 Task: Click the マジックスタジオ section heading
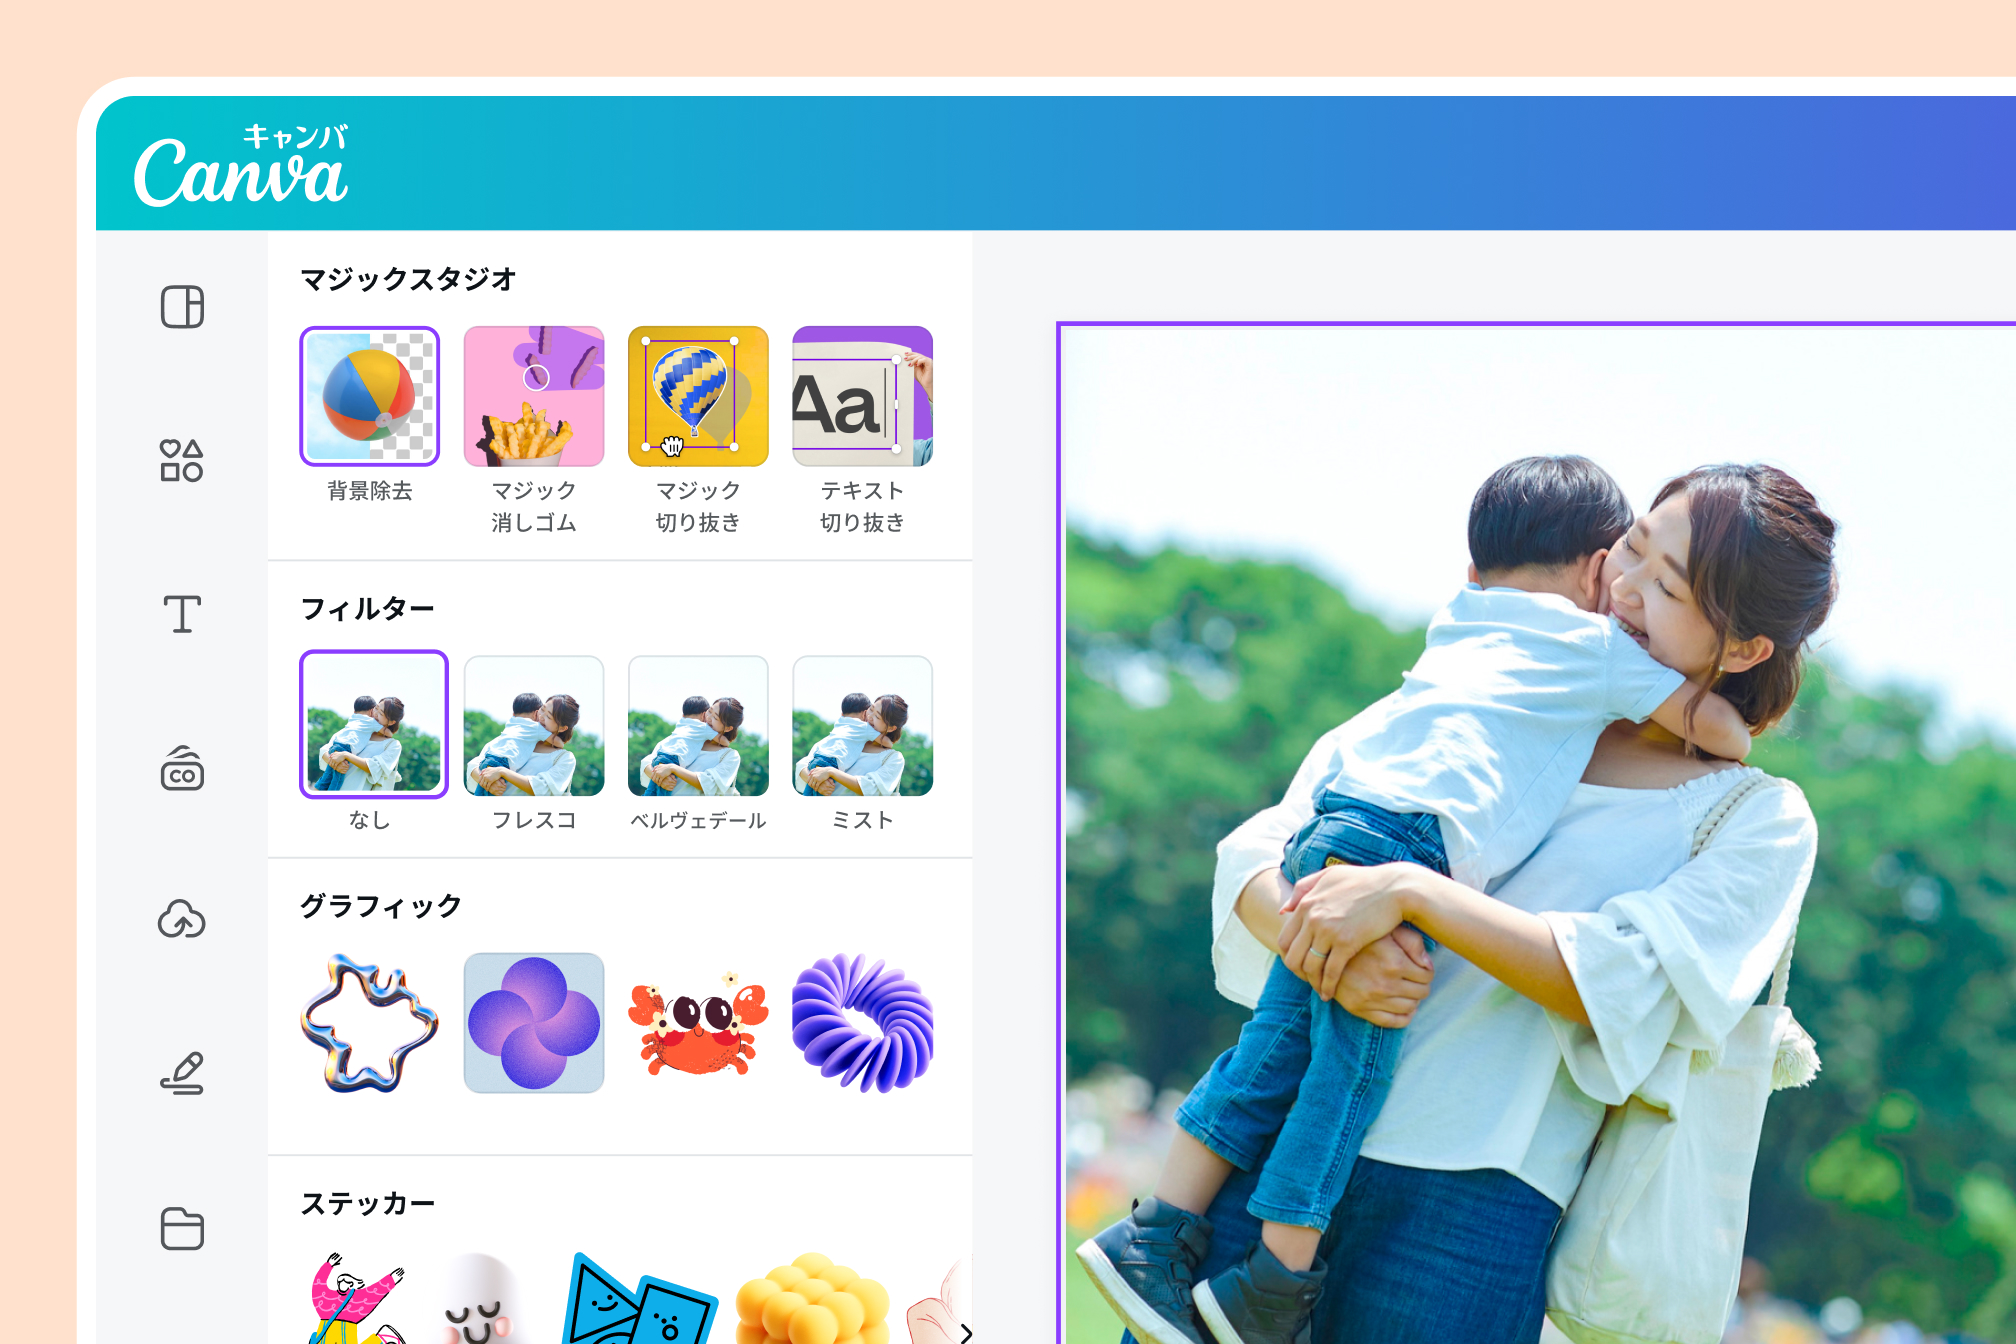click(x=408, y=279)
